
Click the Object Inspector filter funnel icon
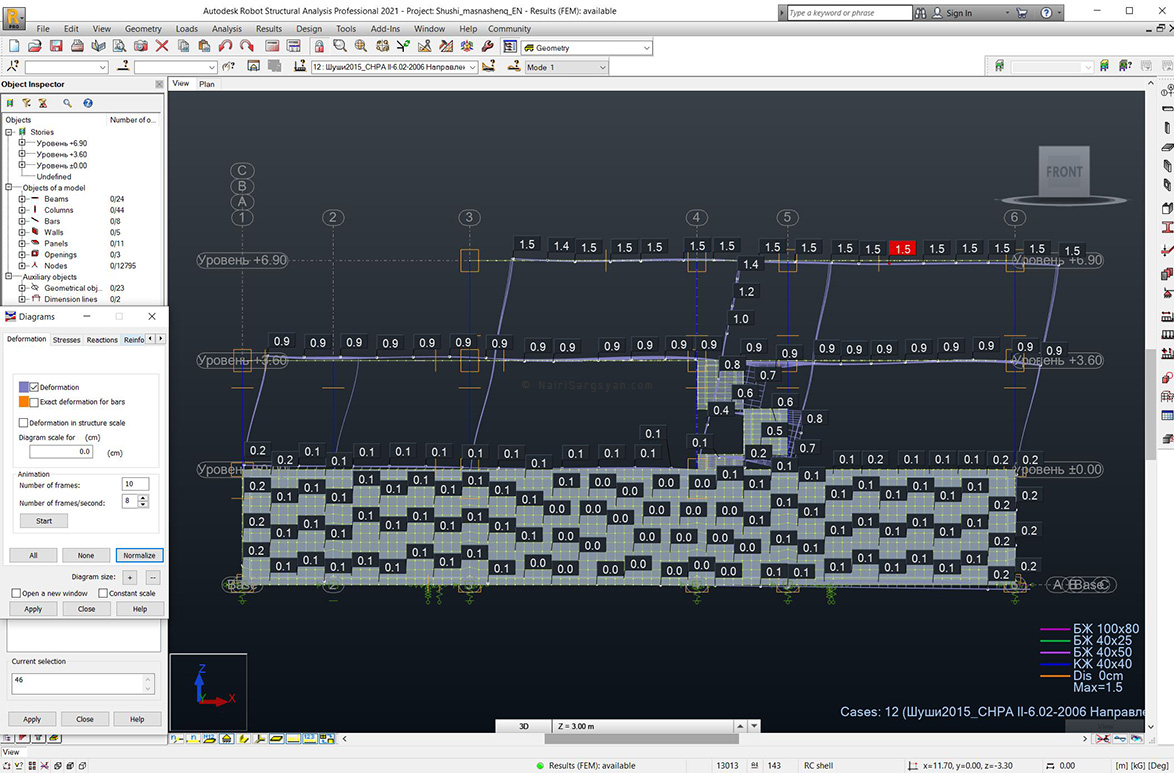(x=26, y=103)
